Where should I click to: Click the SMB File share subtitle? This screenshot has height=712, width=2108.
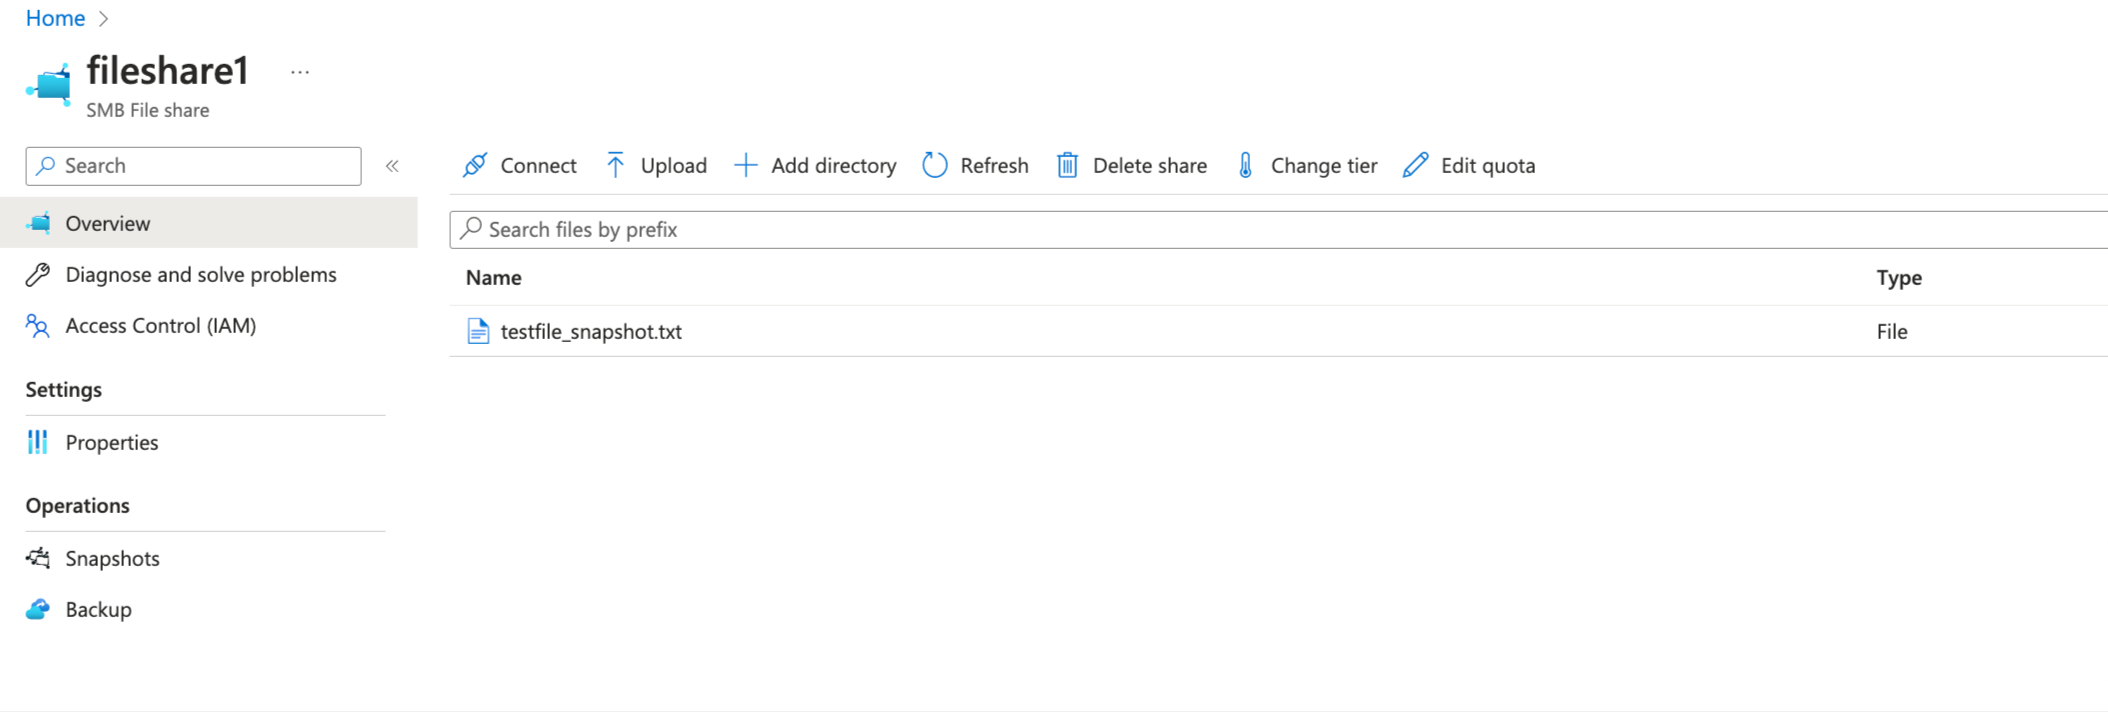pyautogui.click(x=147, y=110)
